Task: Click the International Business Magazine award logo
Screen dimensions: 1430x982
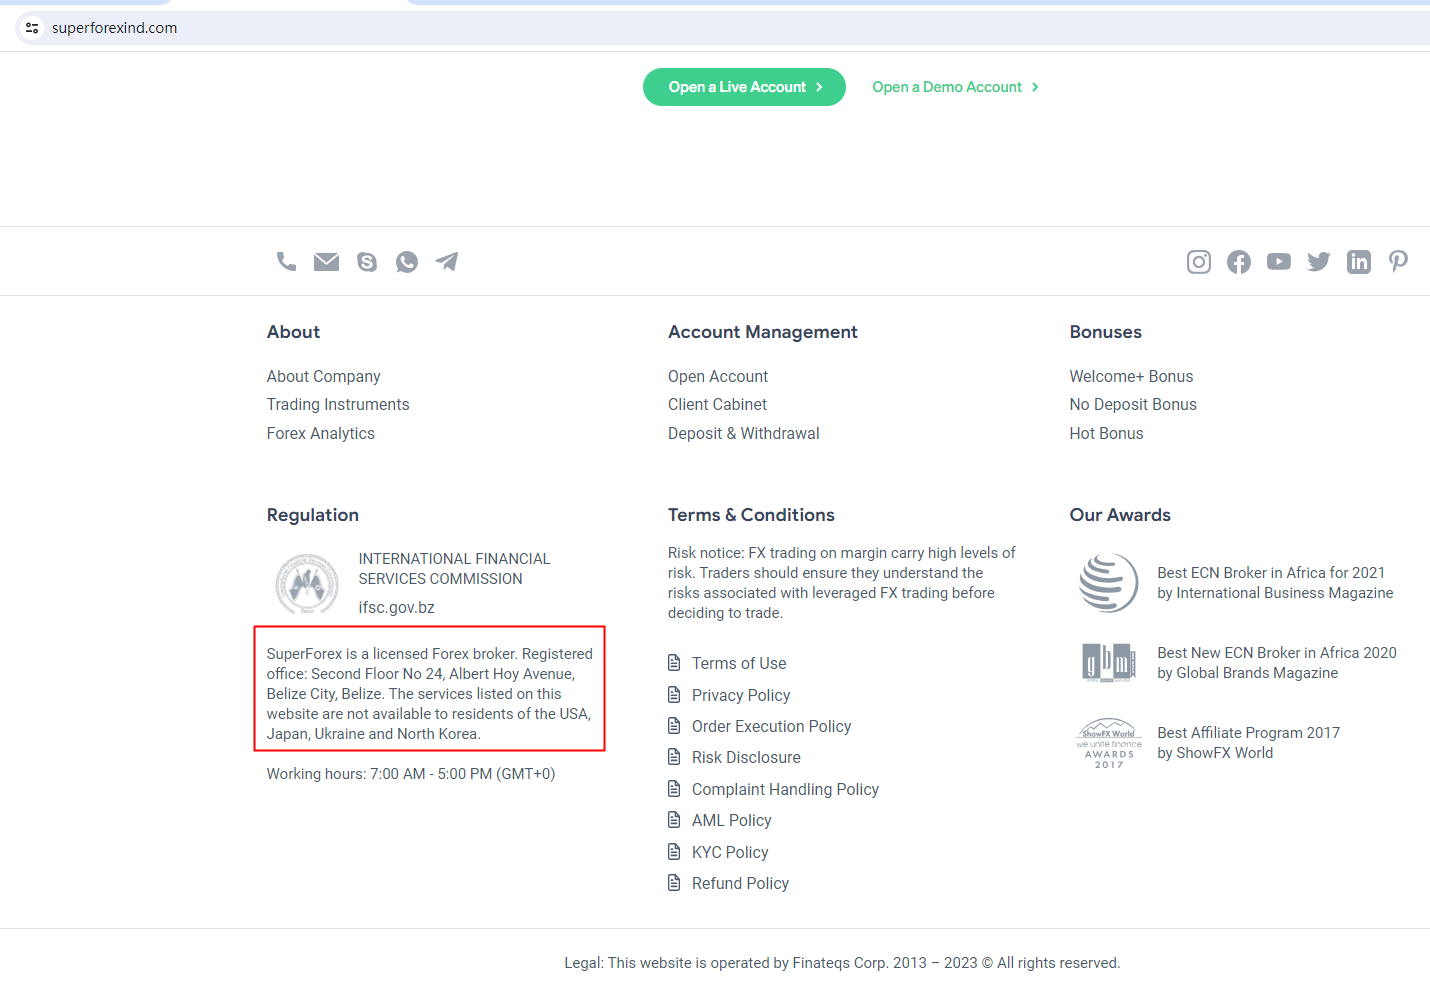Action: pos(1109,583)
